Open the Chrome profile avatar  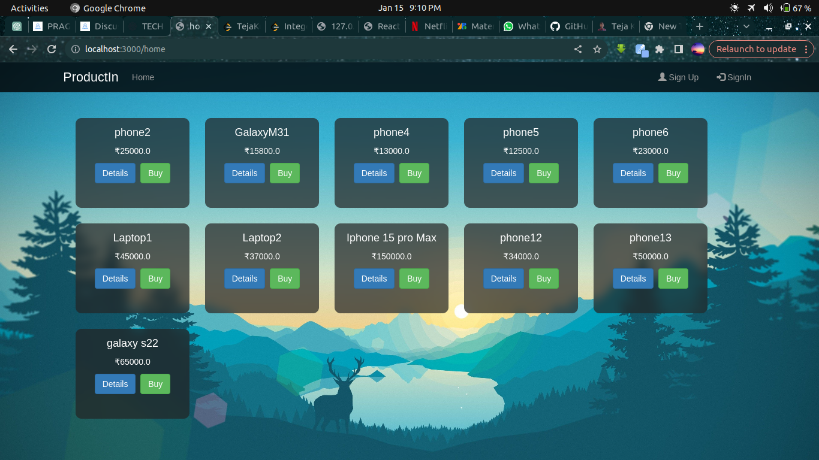698,49
